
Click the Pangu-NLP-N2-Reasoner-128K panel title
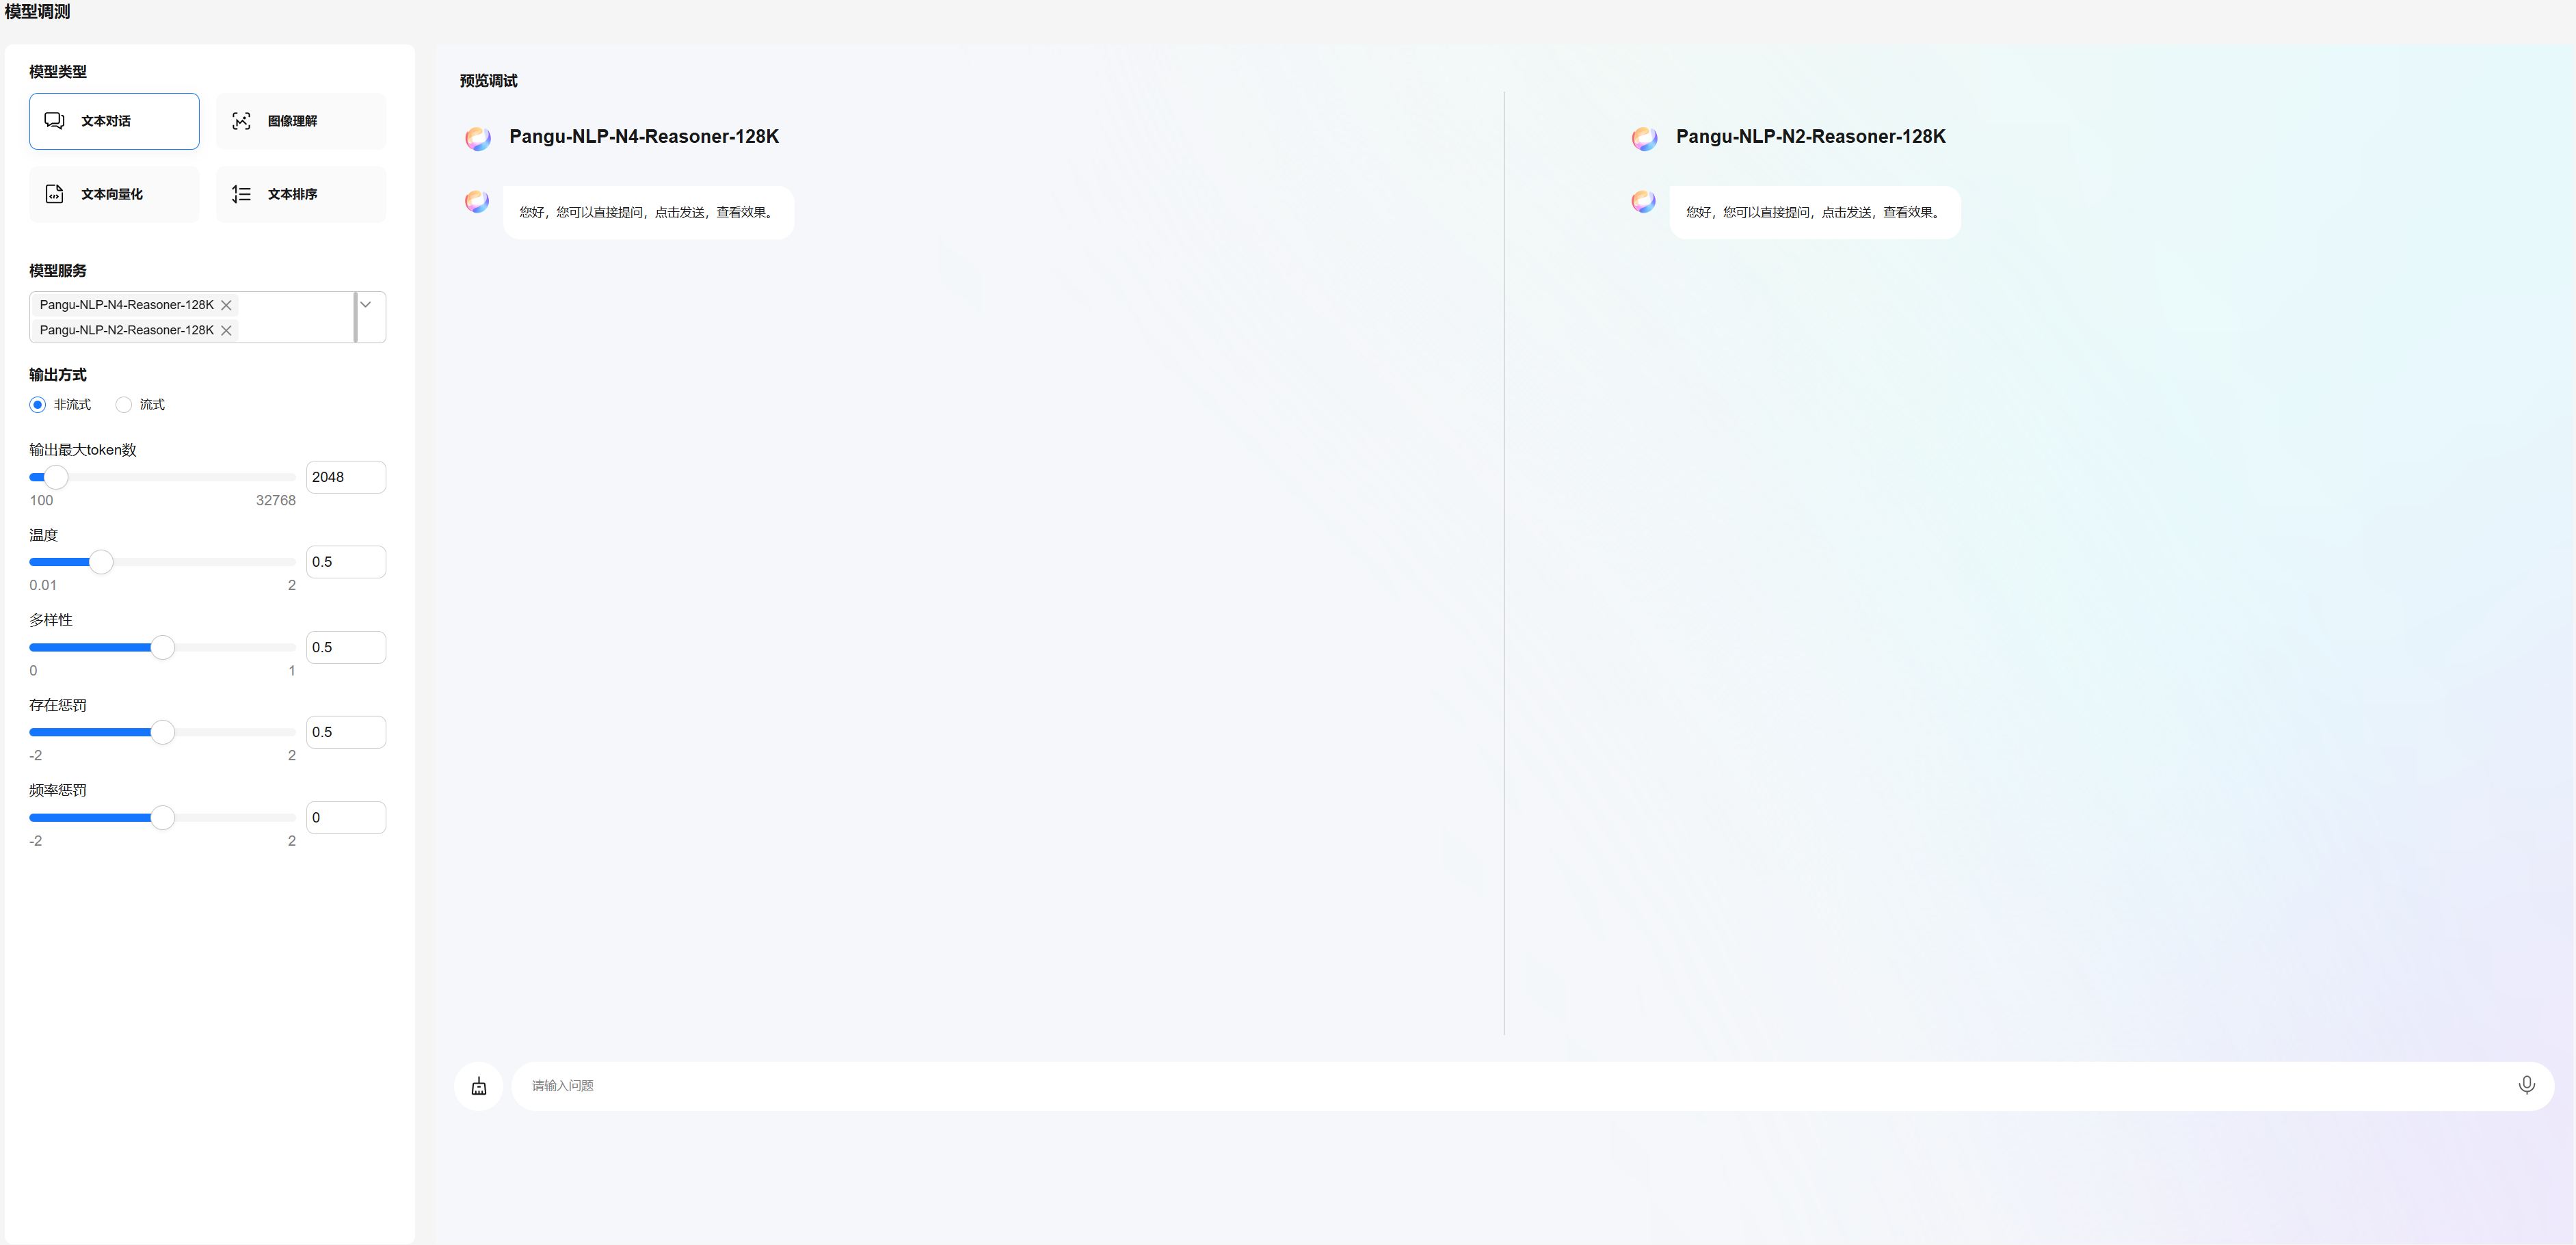[x=1811, y=137]
